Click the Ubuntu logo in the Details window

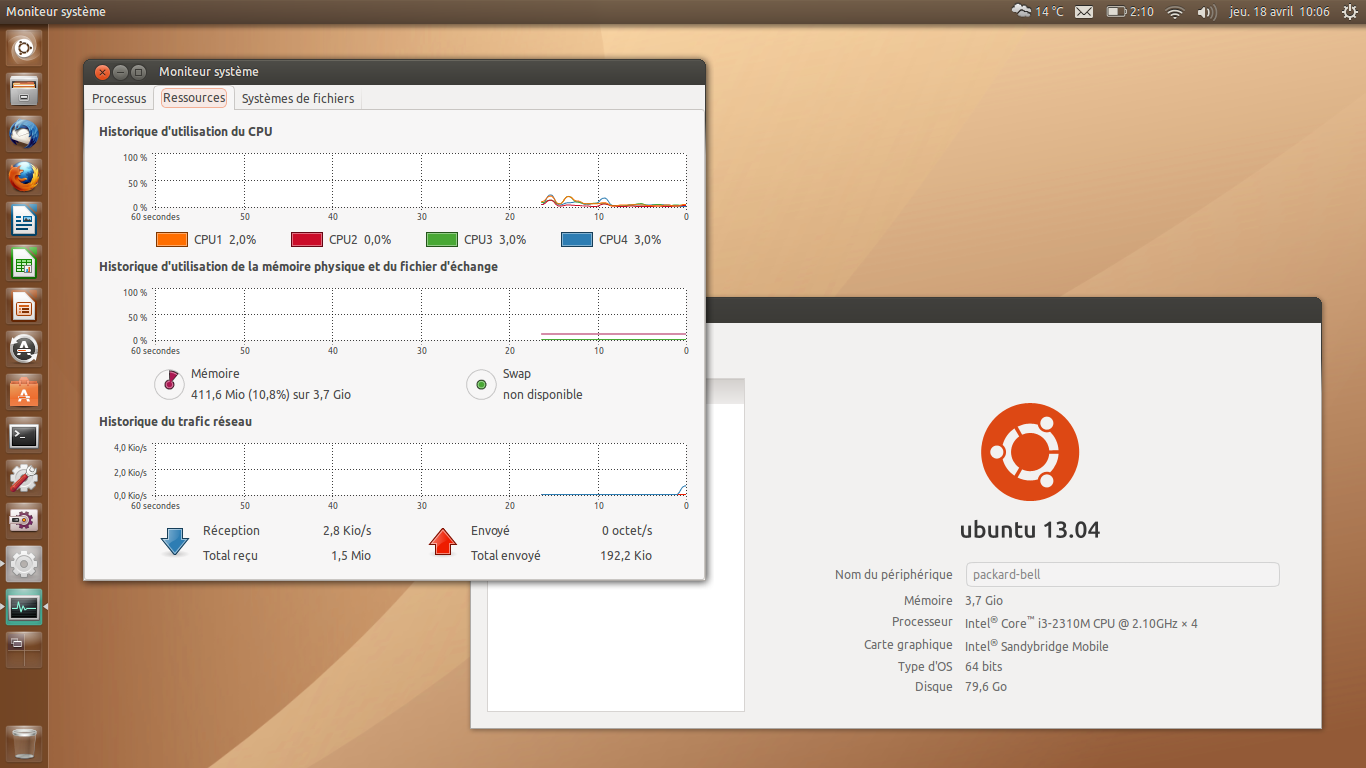(1030, 452)
